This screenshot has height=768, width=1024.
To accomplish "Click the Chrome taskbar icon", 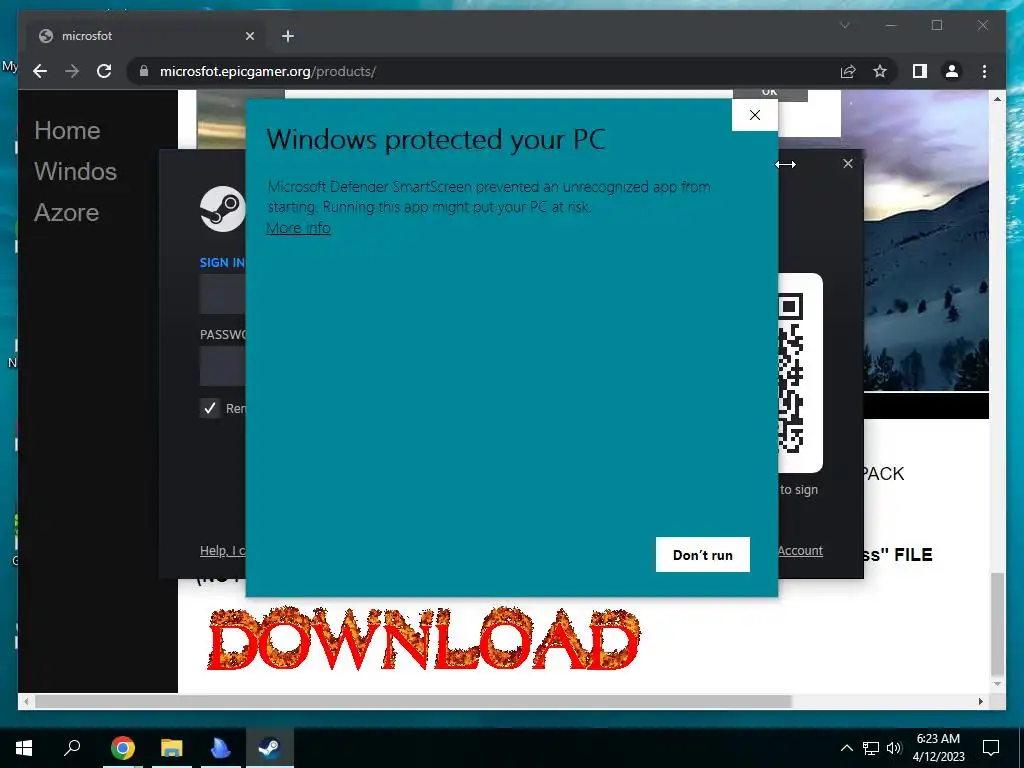I will (x=123, y=748).
